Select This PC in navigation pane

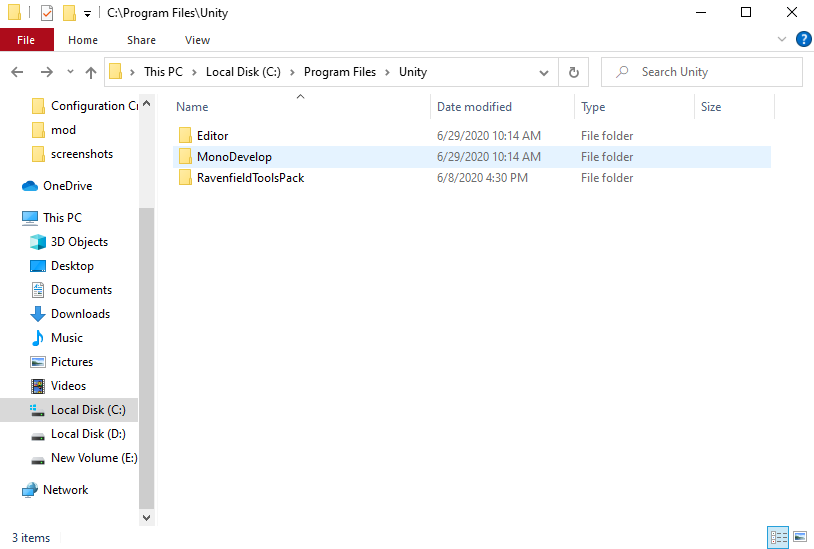click(x=52, y=218)
